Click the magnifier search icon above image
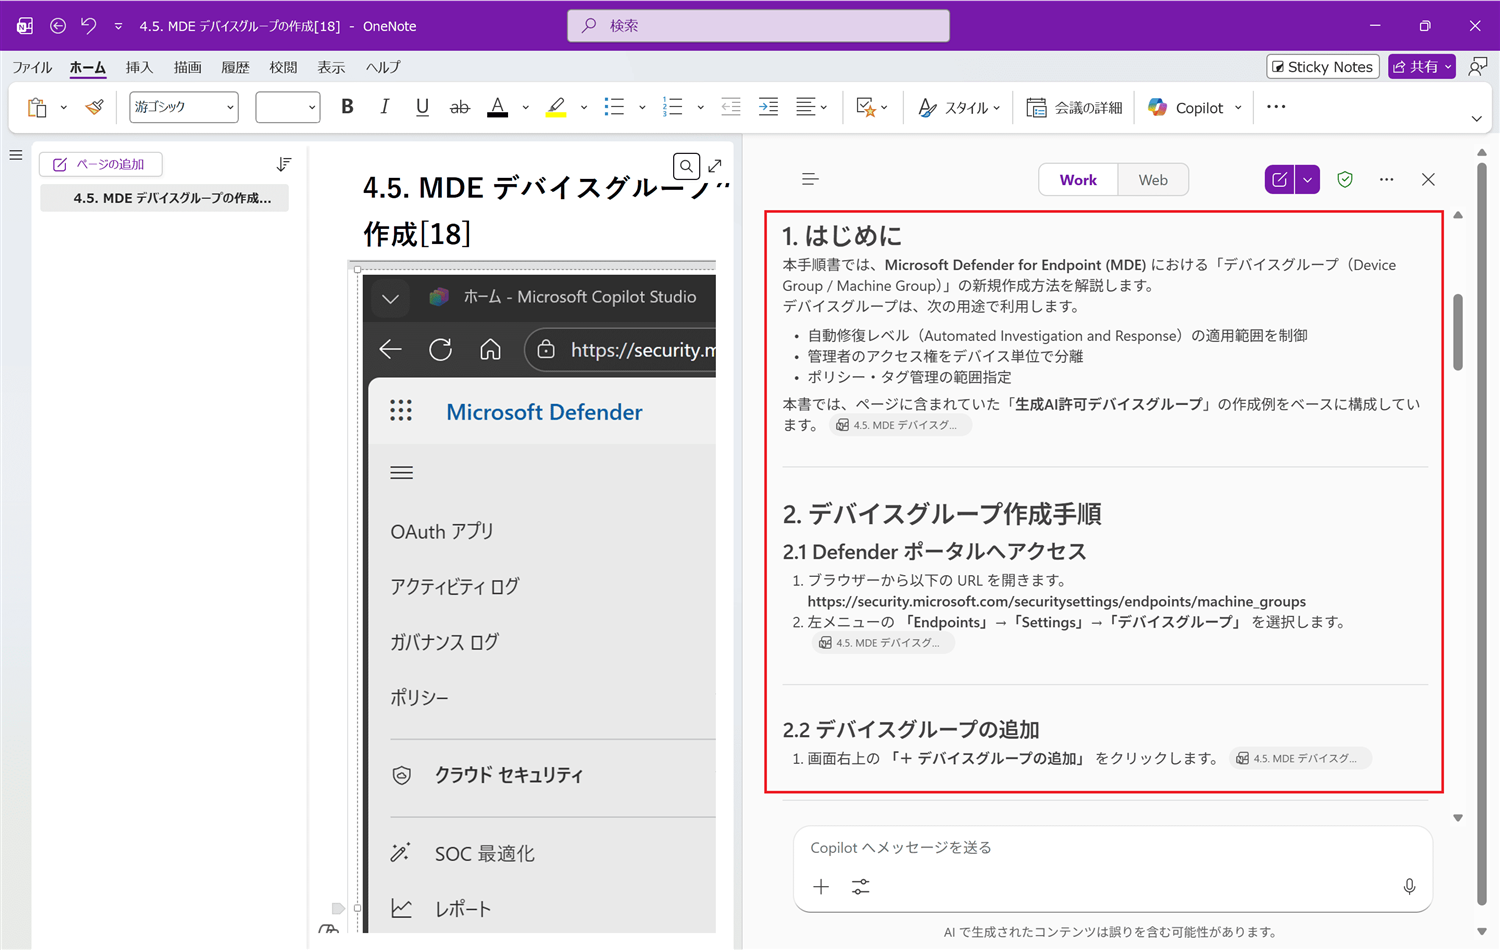1500x950 pixels. [686, 166]
